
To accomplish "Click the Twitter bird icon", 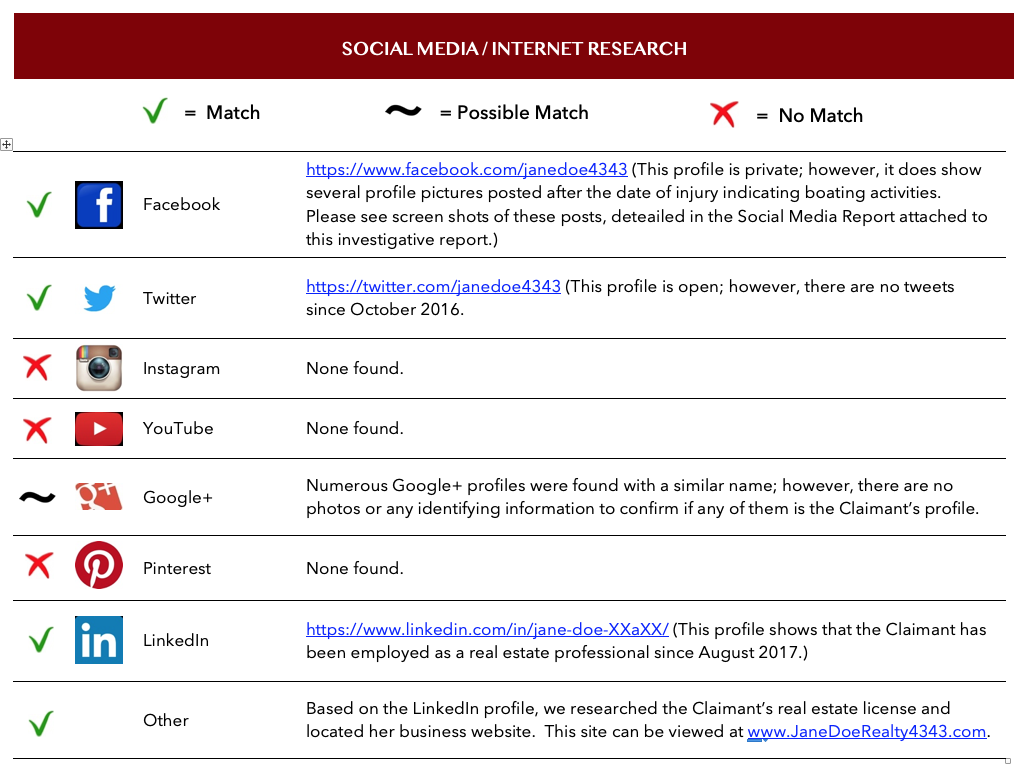I will click(x=99, y=298).
